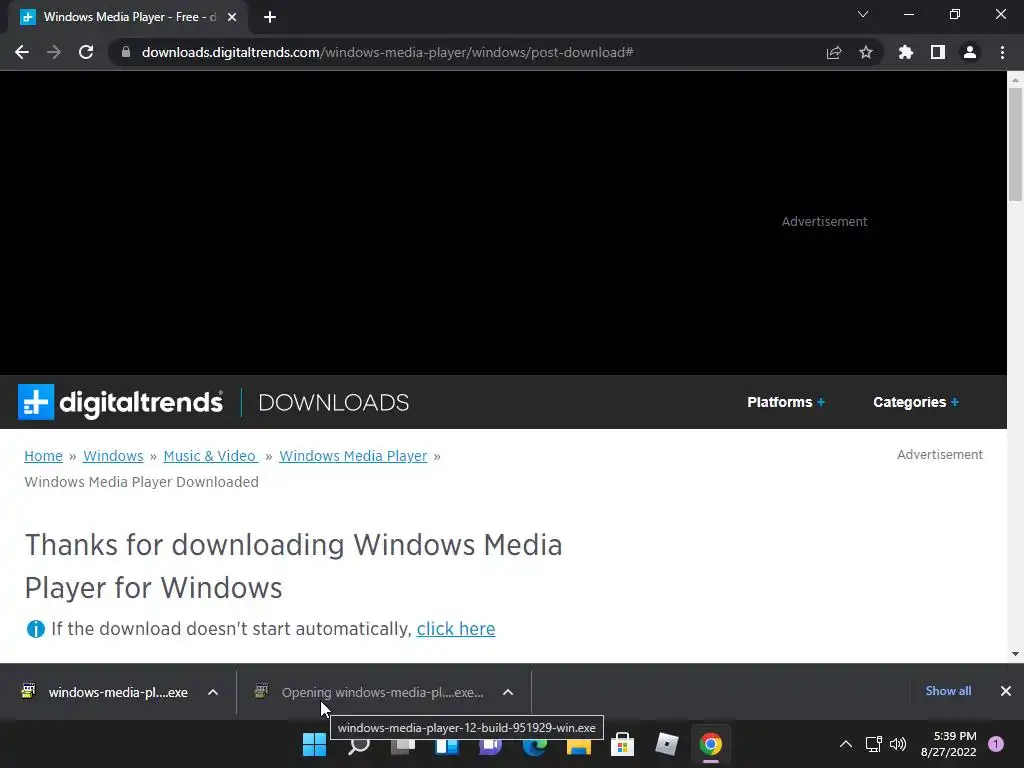Screen dimensions: 1024x768
Task: Click Show all downloads
Action: [948, 691]
